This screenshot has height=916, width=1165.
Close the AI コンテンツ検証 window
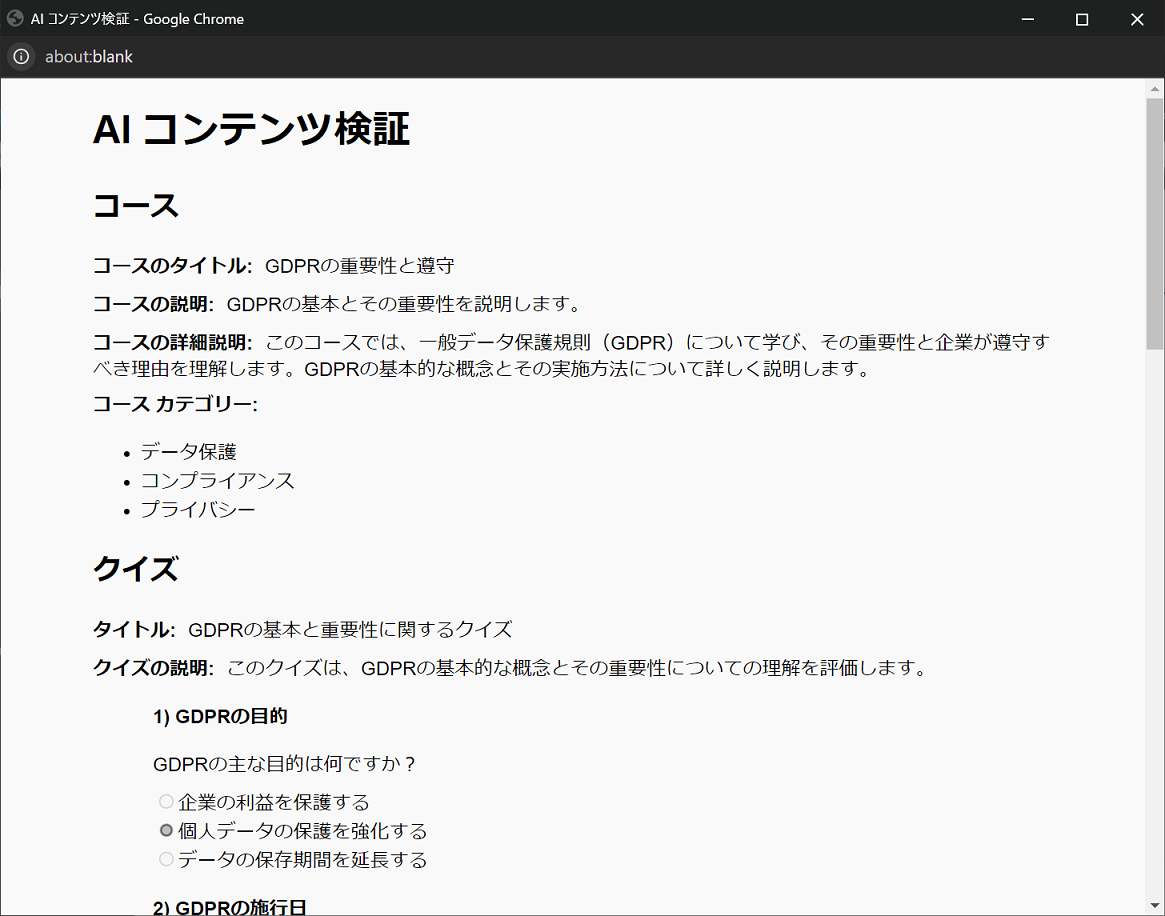point(1137,19)
